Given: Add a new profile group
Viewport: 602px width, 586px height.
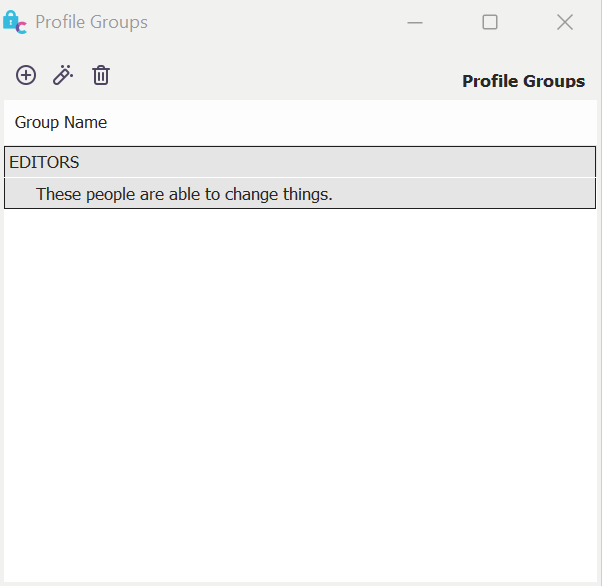Looking at the screenshot, I should (26, 75).
